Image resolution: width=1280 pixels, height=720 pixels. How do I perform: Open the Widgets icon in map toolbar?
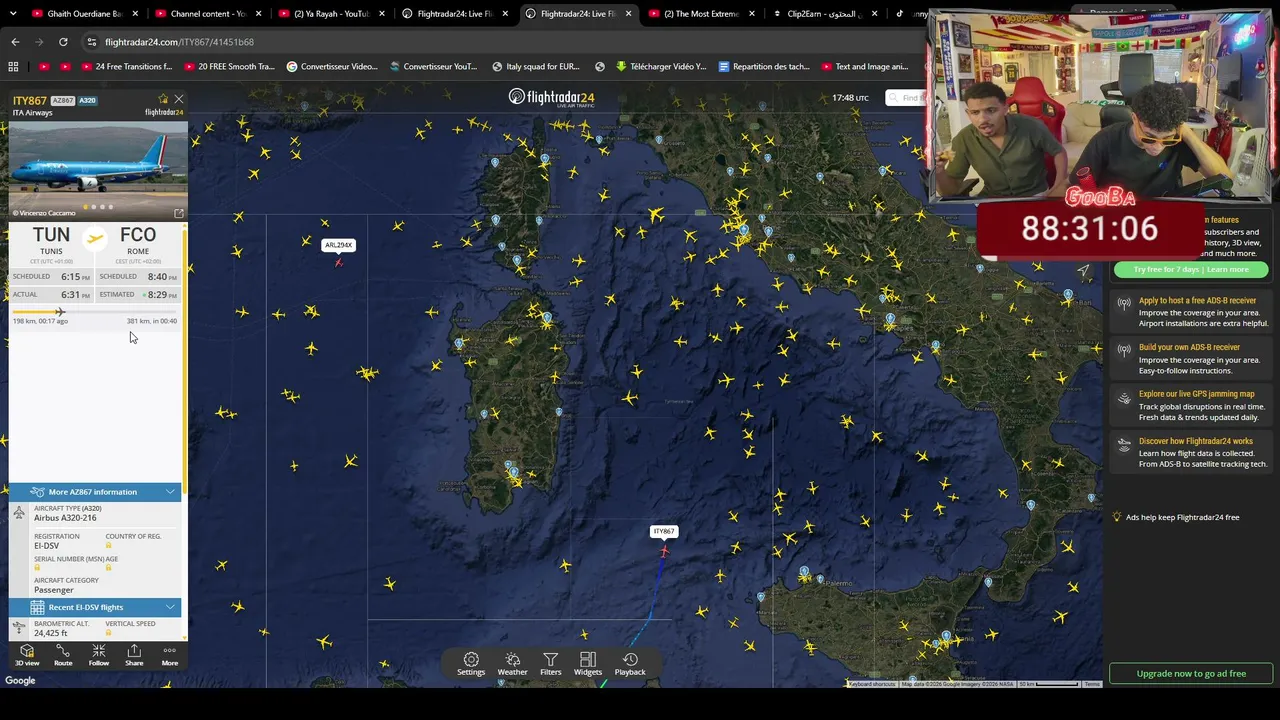[x=588, y=664]
